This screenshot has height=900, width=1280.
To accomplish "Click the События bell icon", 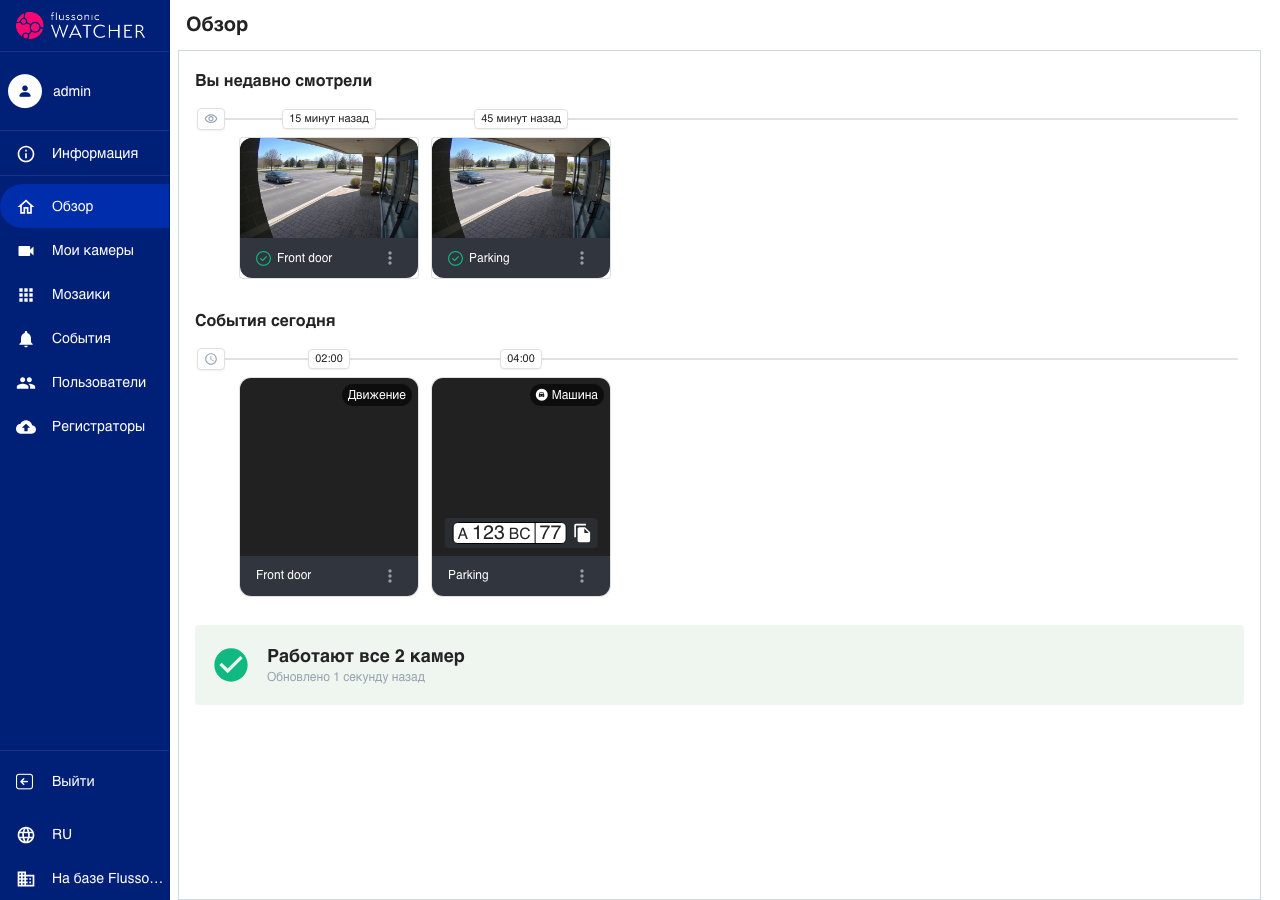I will [x=26, y=339].
